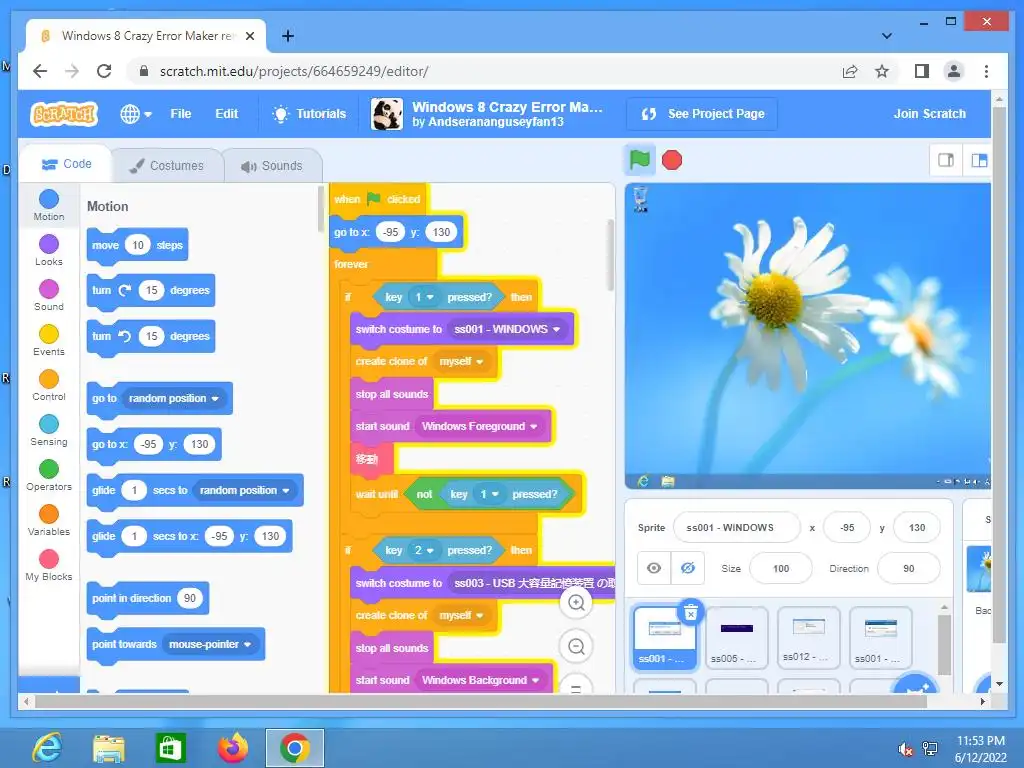The image size is (1024, 768).
Task: Open Chrome profile avatar
Action: point(953,71)
